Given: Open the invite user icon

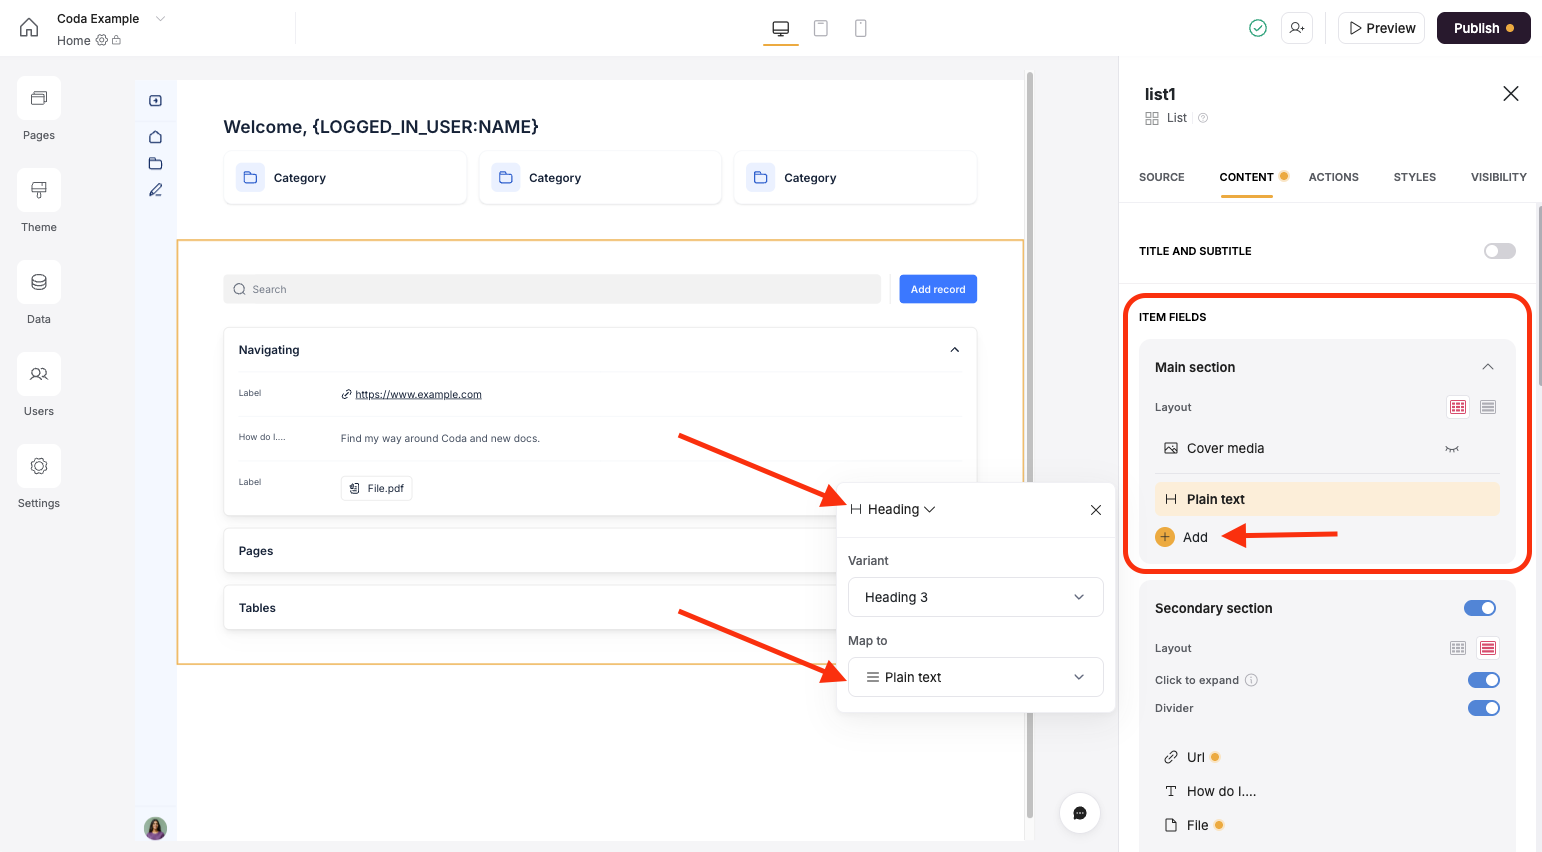Looking at the screenshot, I should pyautogui.click(x=1297, y=28).
